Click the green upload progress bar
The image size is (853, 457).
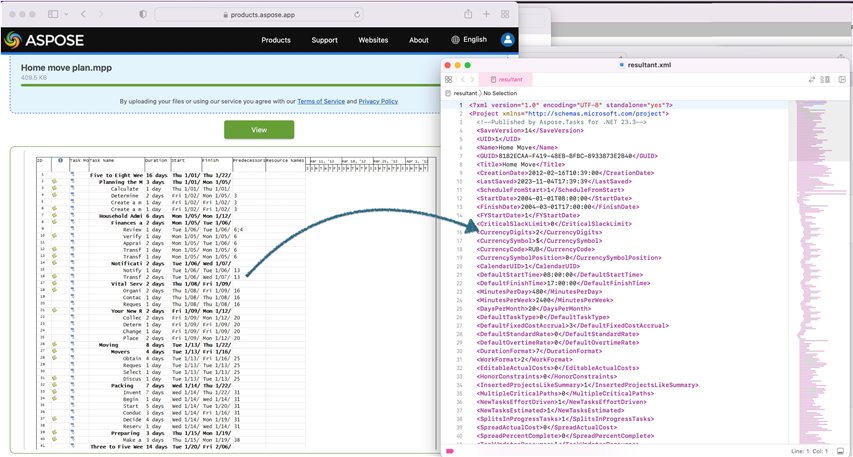pyautogui.click(x=233, y=85)
